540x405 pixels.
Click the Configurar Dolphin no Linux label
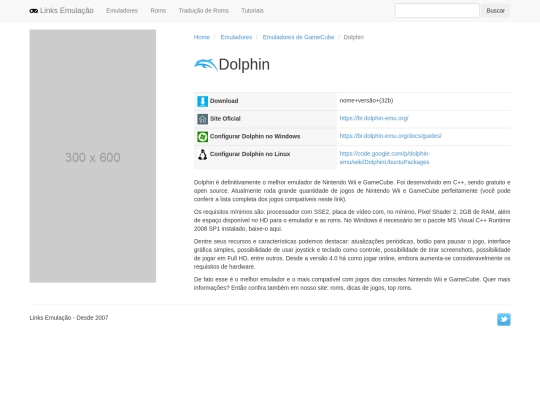point(250,154)
